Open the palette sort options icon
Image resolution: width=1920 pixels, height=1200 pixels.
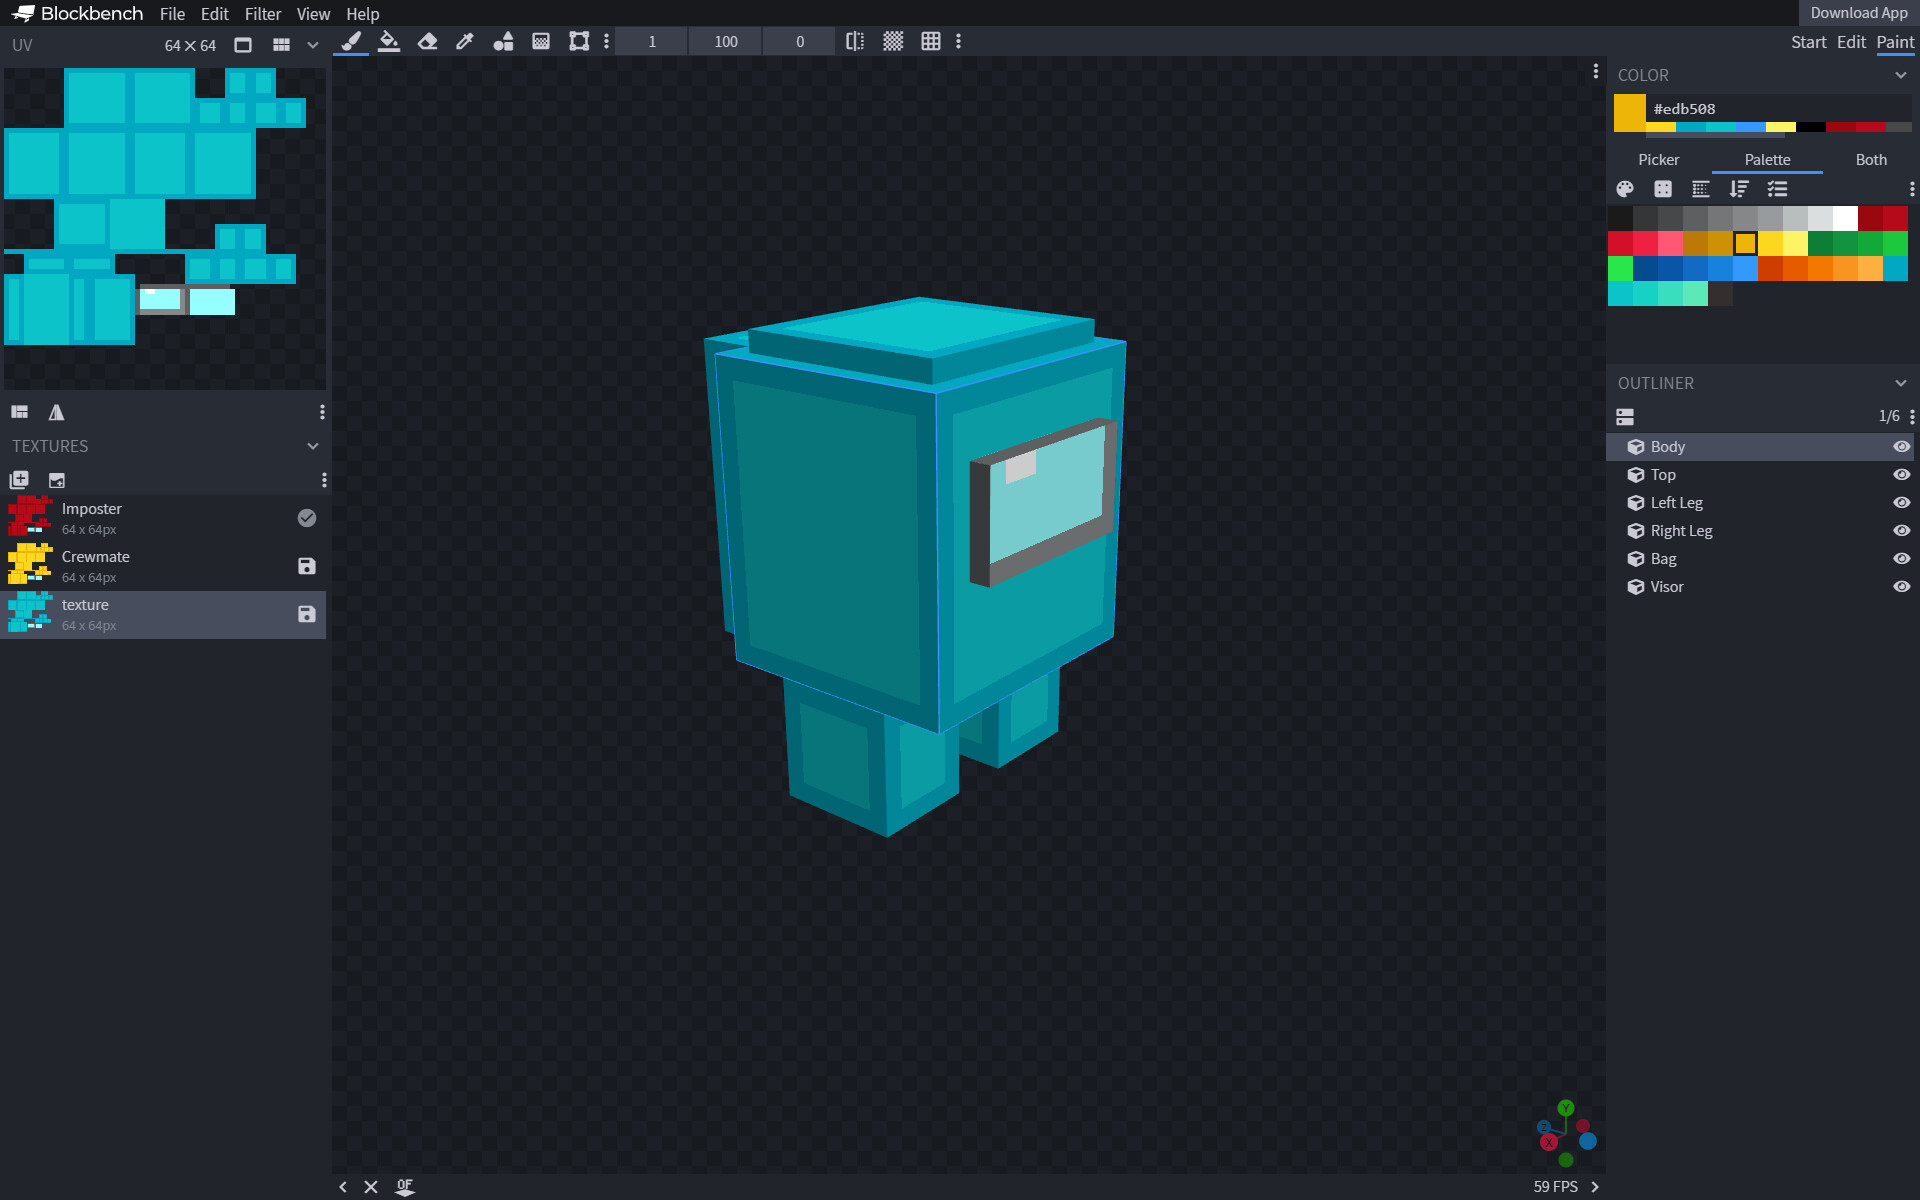tap(1739, 189)
